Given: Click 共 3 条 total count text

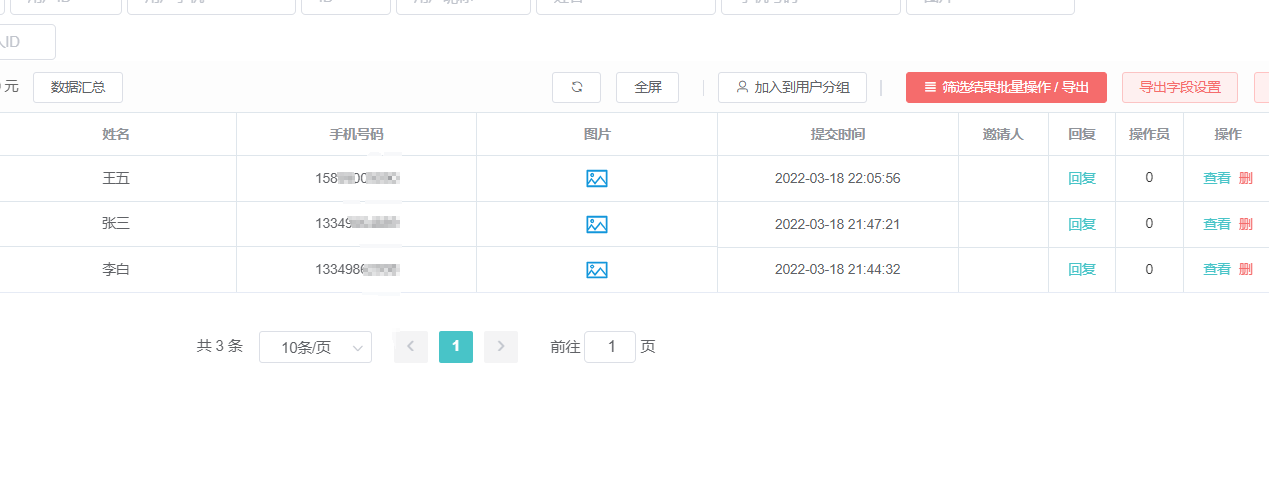Looking at the screenshot, I should coord(220,346).
